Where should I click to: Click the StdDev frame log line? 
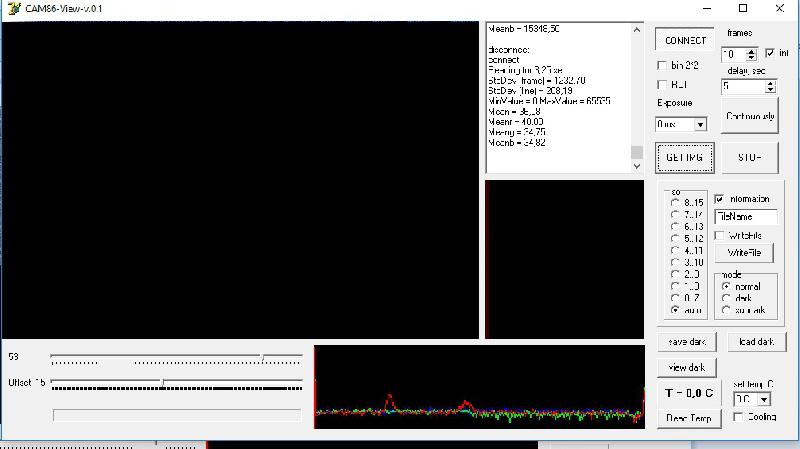pos(537,81)
